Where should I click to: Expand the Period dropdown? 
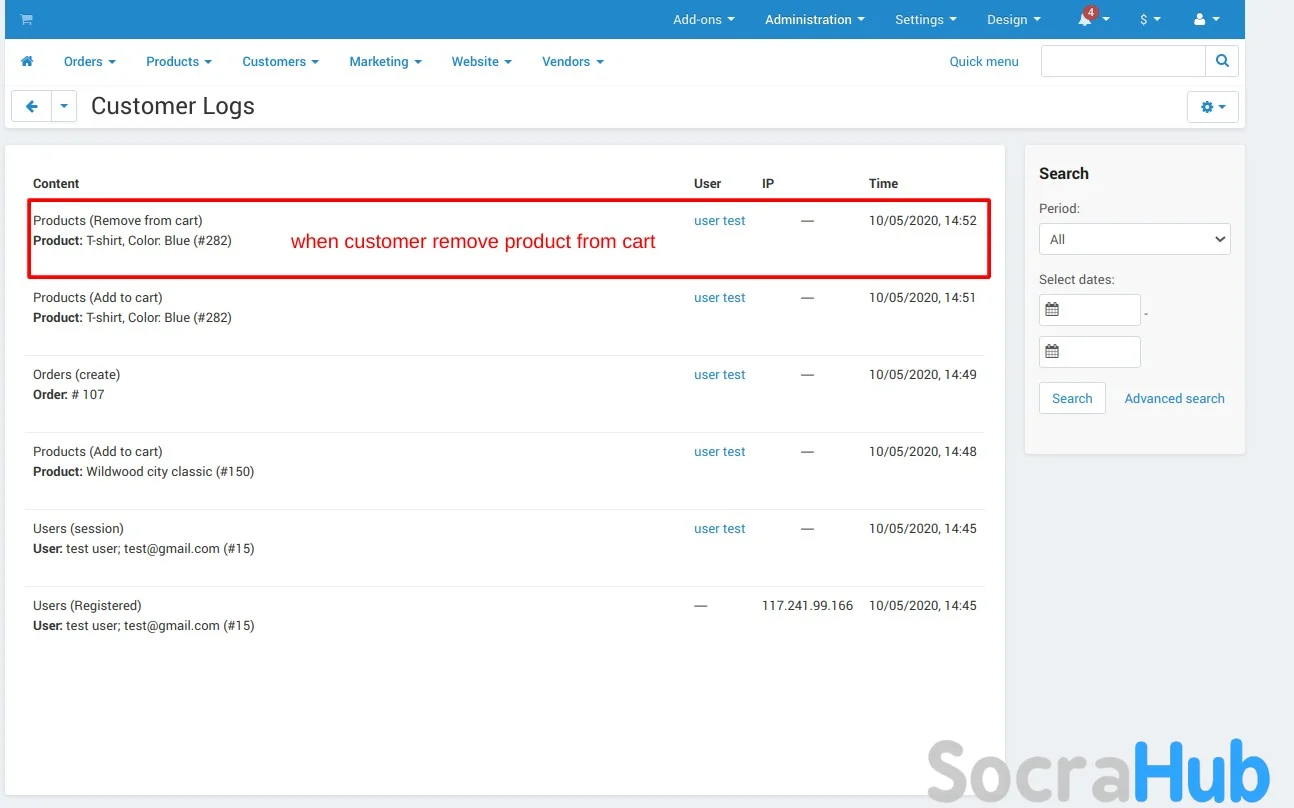(1134, 239)
